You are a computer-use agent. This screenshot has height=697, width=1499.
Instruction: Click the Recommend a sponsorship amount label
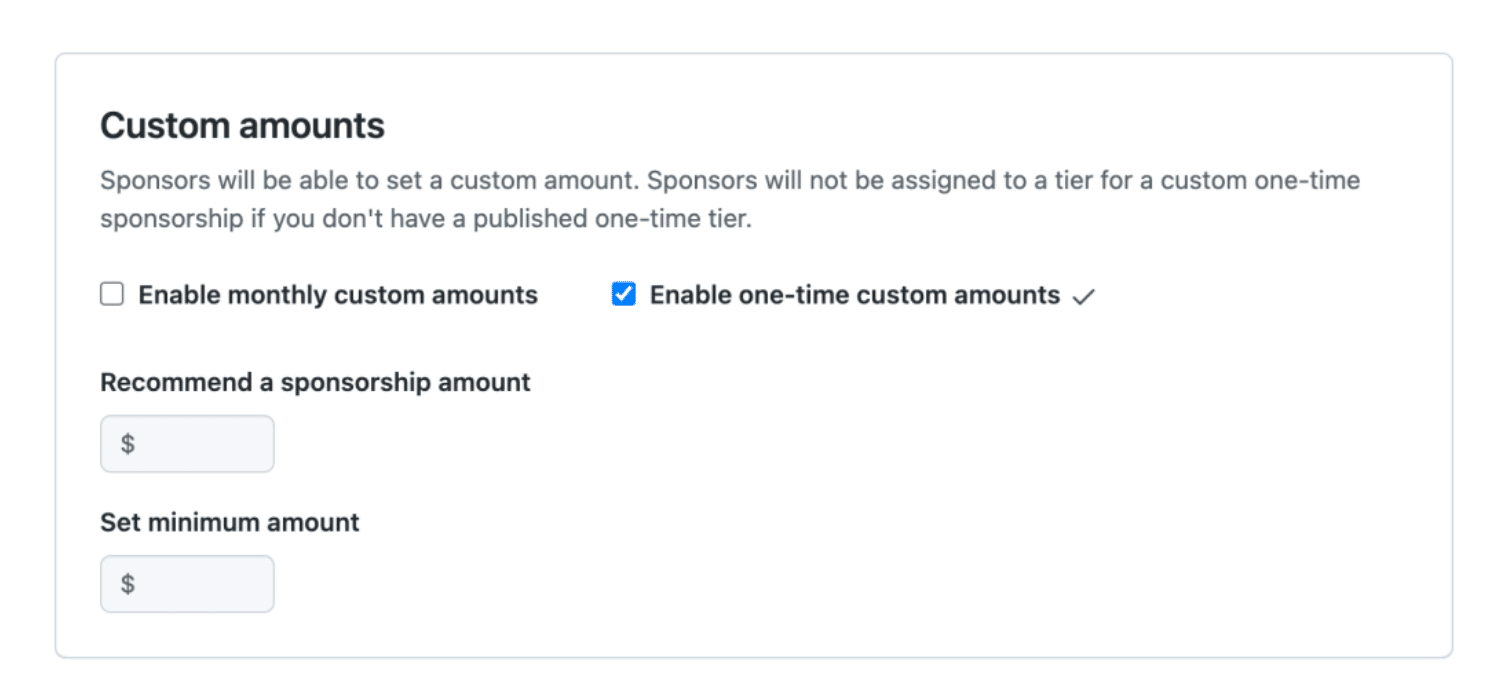(x=314, y=382)
